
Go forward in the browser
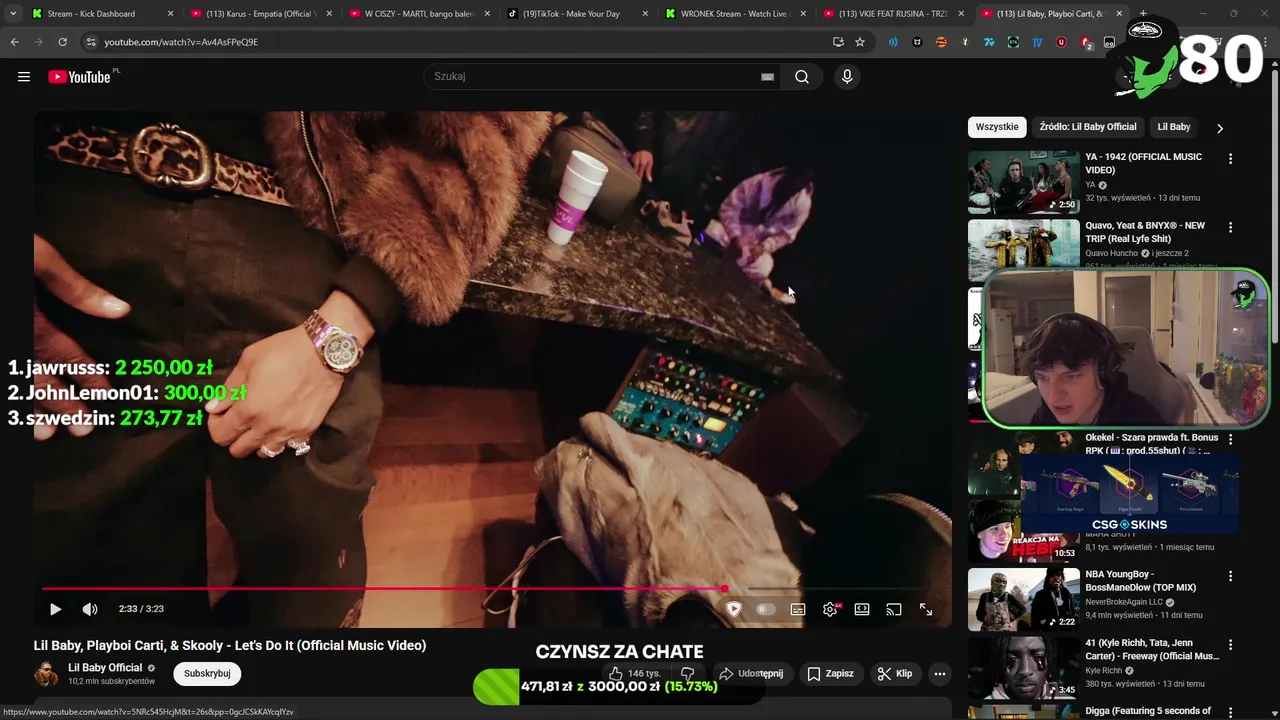pyautogui.click(x=39, y=42)
